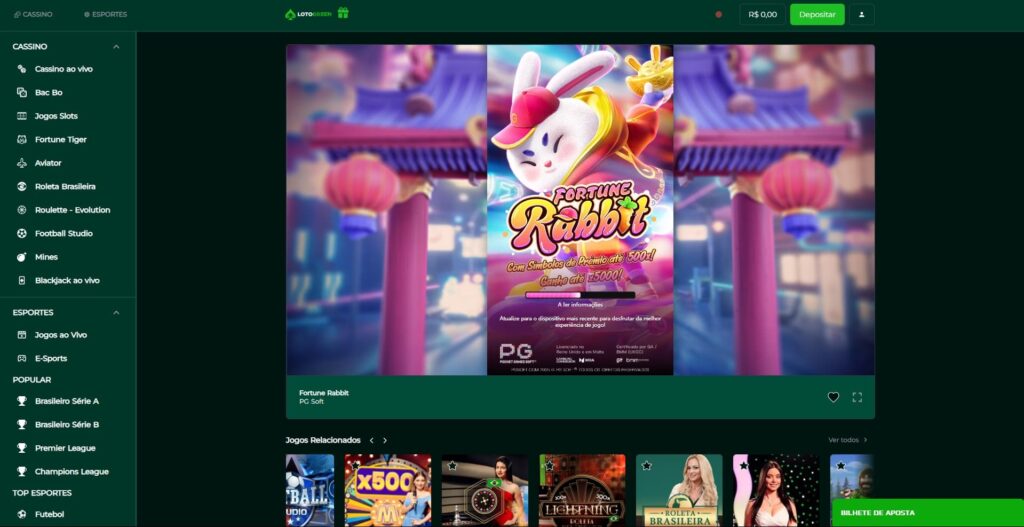Viewport: 1024px width, 527px height.
Task: Click the Roulette - Evolution icon
Action: [x=22, y=210]
